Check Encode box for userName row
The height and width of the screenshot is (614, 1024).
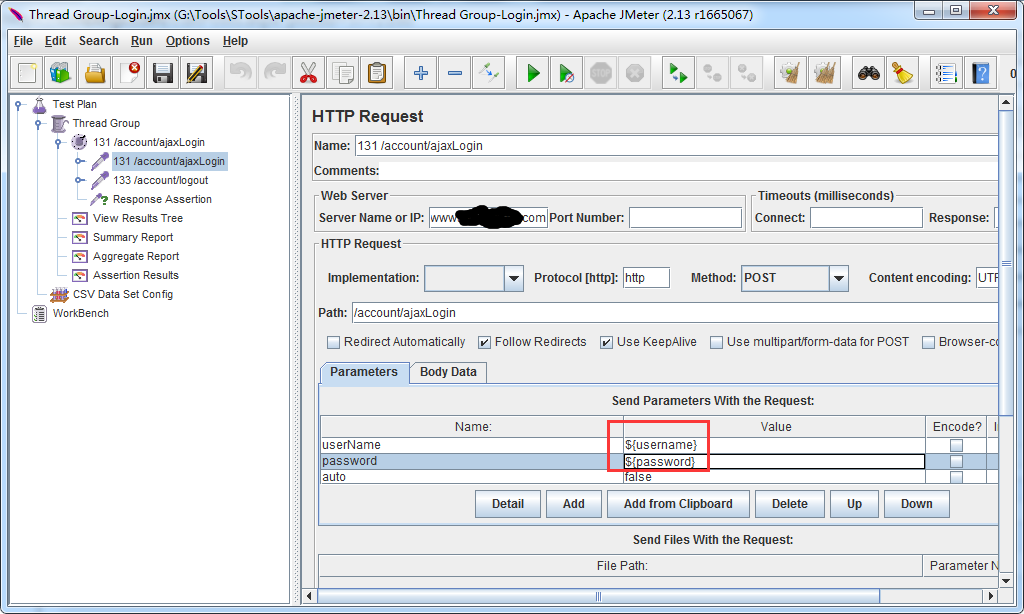pos(956,445)
